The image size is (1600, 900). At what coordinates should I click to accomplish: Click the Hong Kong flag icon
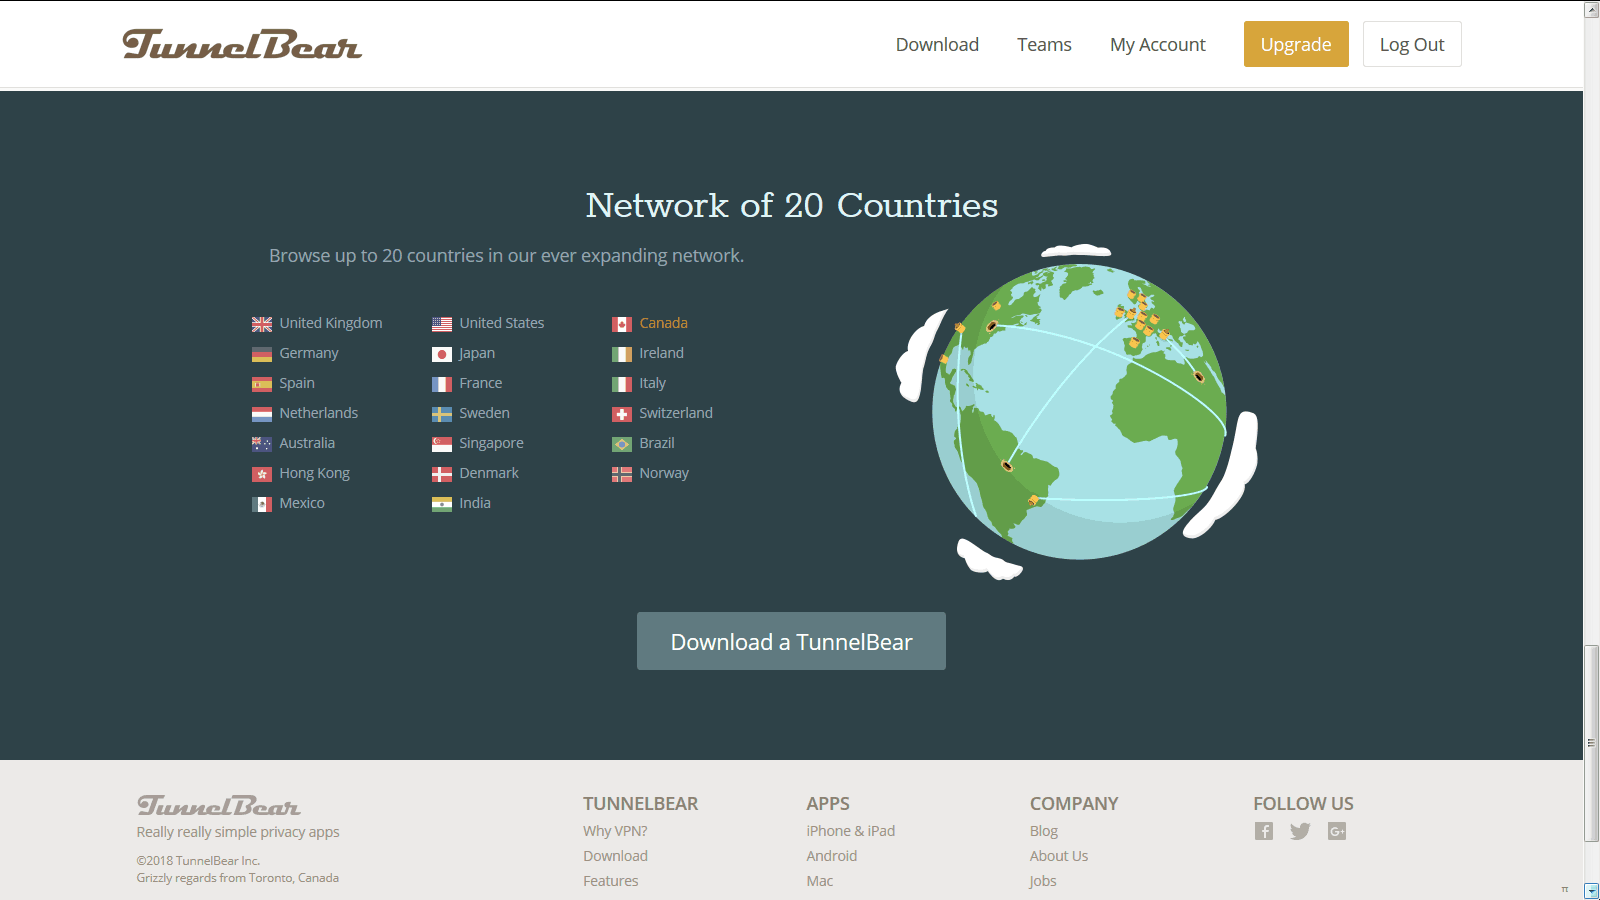[262, 474]
